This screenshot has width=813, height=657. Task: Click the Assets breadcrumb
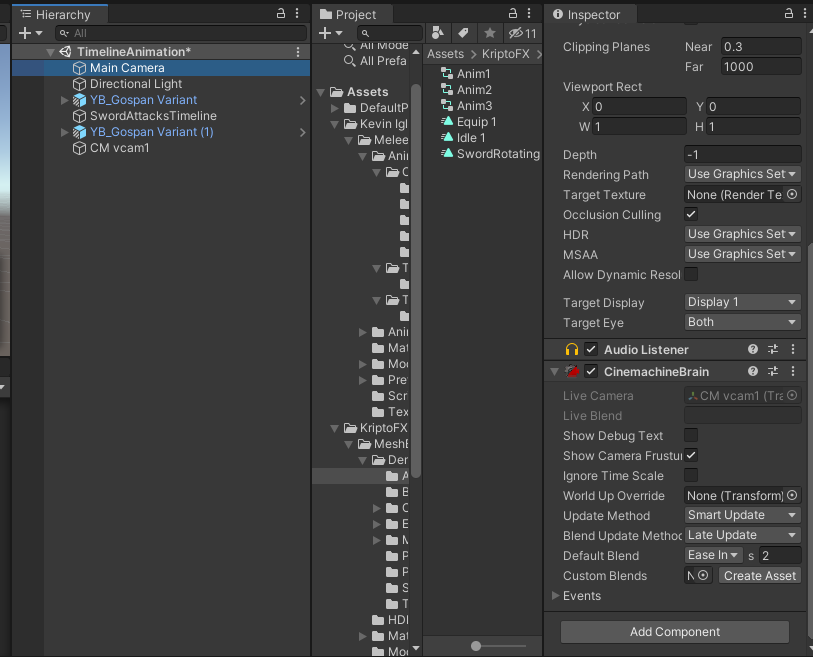pyautogui.click(x=445, y=54)
